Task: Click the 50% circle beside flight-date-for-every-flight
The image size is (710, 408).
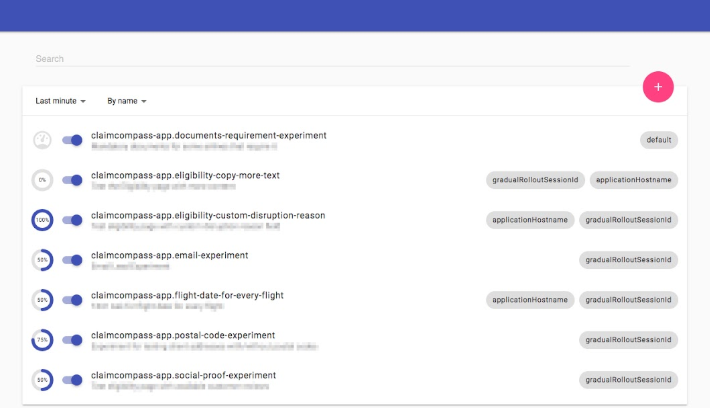Action: click(x=42, y=300)
